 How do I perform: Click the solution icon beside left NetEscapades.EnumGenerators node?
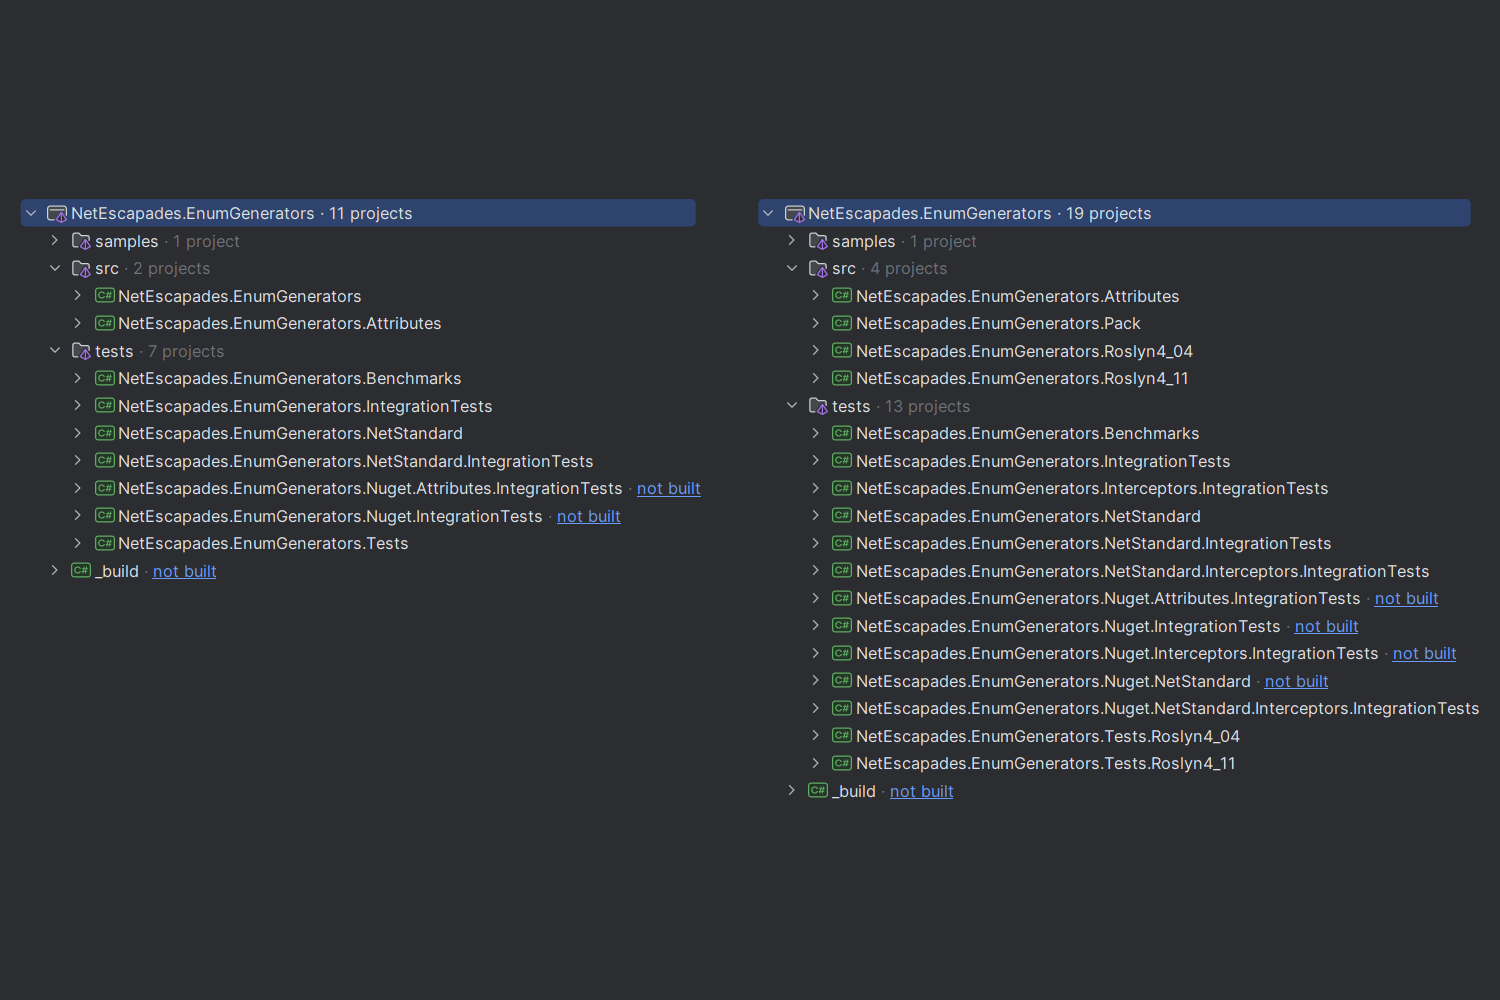pos(56,212)
